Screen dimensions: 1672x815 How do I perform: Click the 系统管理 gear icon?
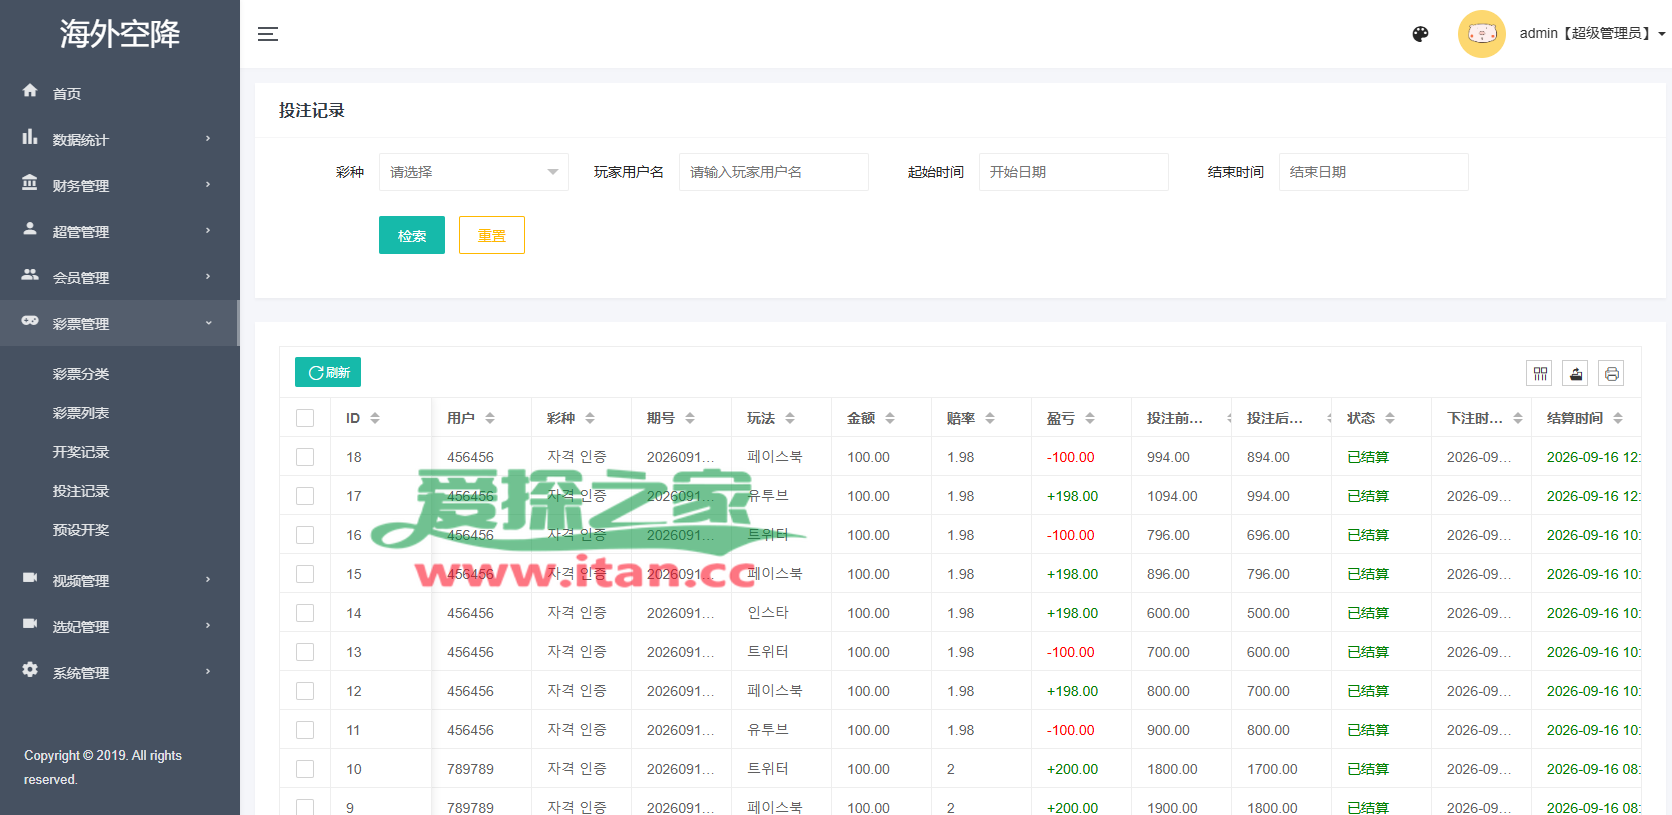tap(30, 670)
